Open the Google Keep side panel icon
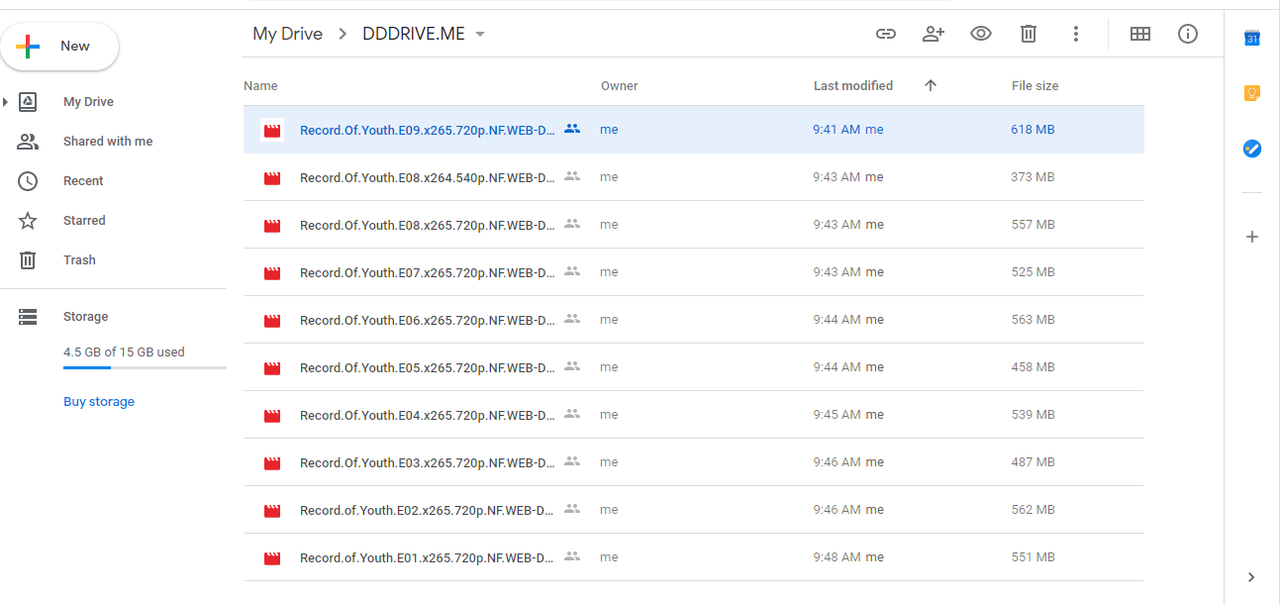This screenshot has height=605, width=1280. pyautogui.click(x=1252, y=93)
